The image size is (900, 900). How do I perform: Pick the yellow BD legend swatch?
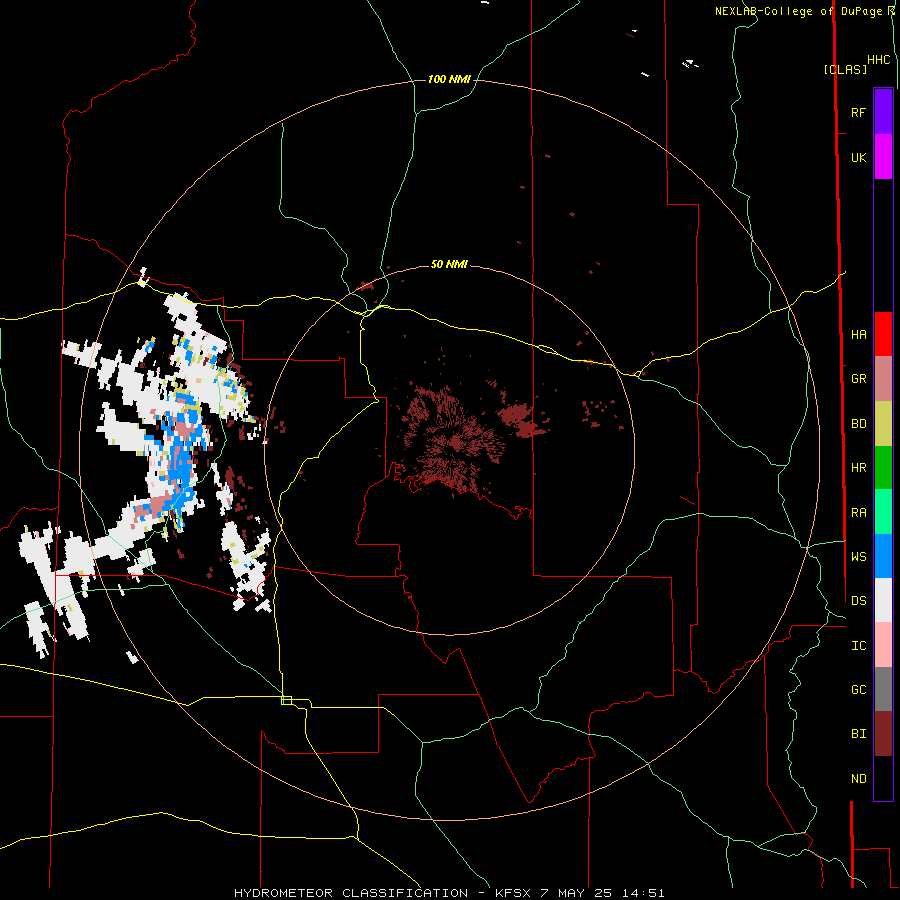pyautogui.click(x=883, y=424)
